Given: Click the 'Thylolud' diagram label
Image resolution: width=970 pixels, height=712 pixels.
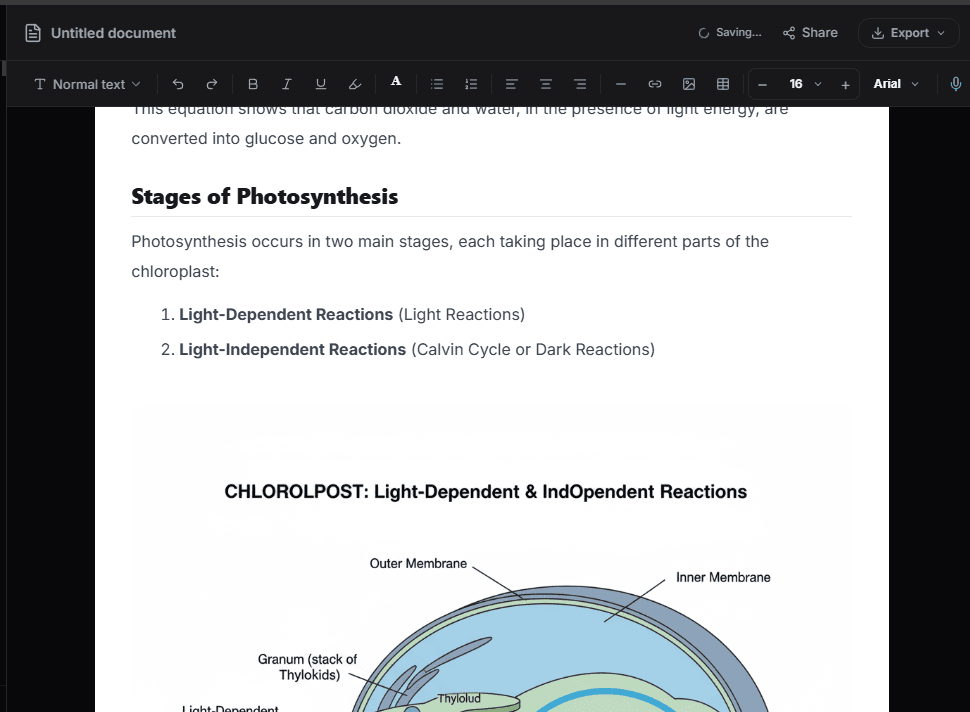Looking at the screenshot, I should (459, 698).
